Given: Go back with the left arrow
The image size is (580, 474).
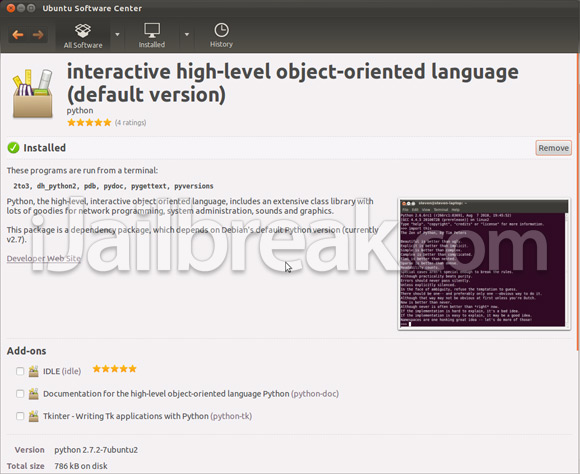Looking at the screenshot, I should click(18, 35).
